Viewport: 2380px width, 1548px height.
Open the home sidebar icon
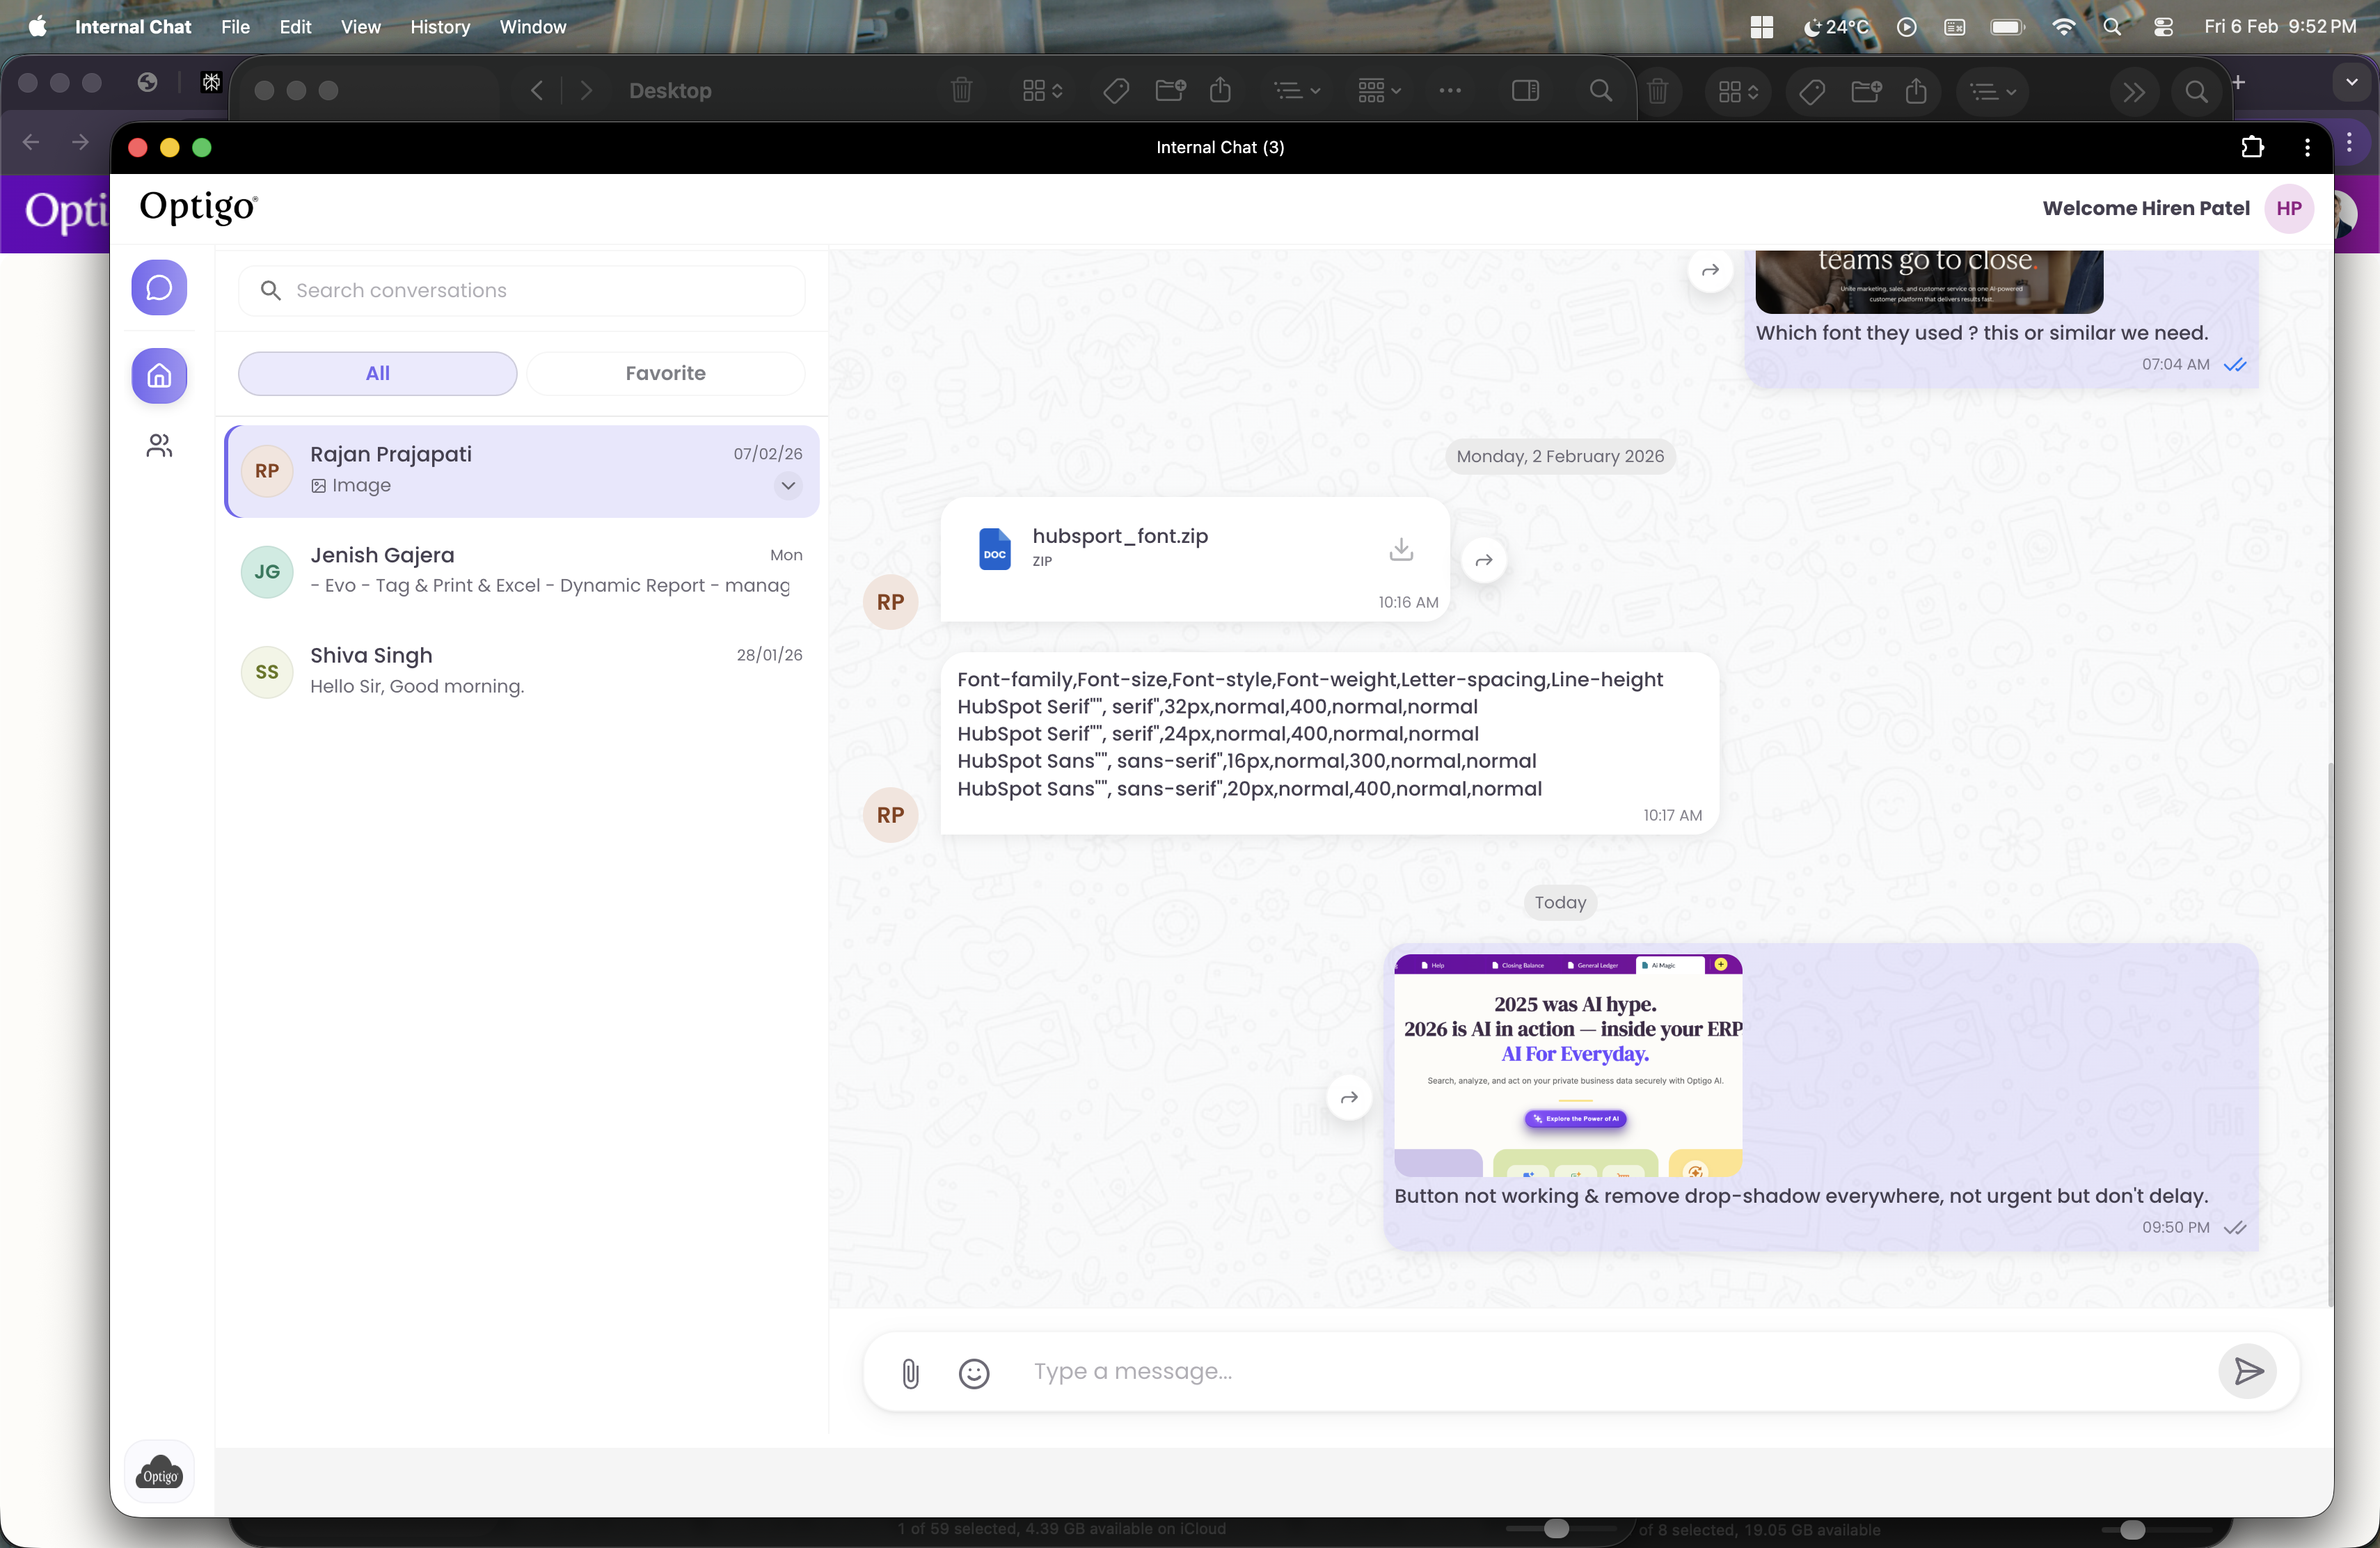click(159, 376)
